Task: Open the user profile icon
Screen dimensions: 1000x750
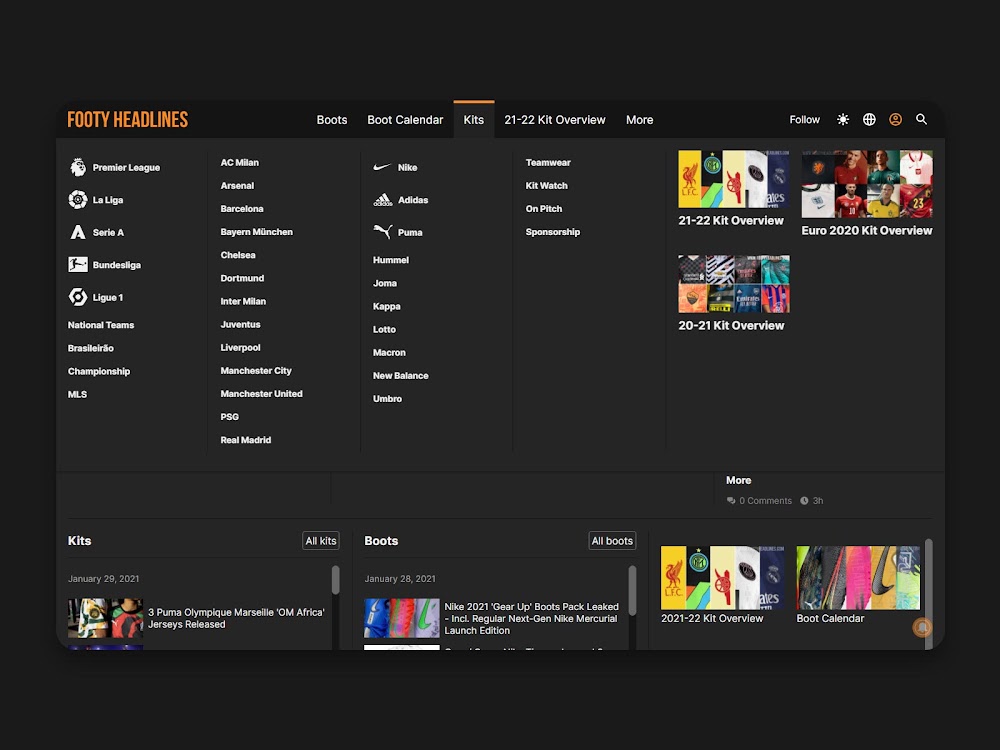Action: (895, 119)
